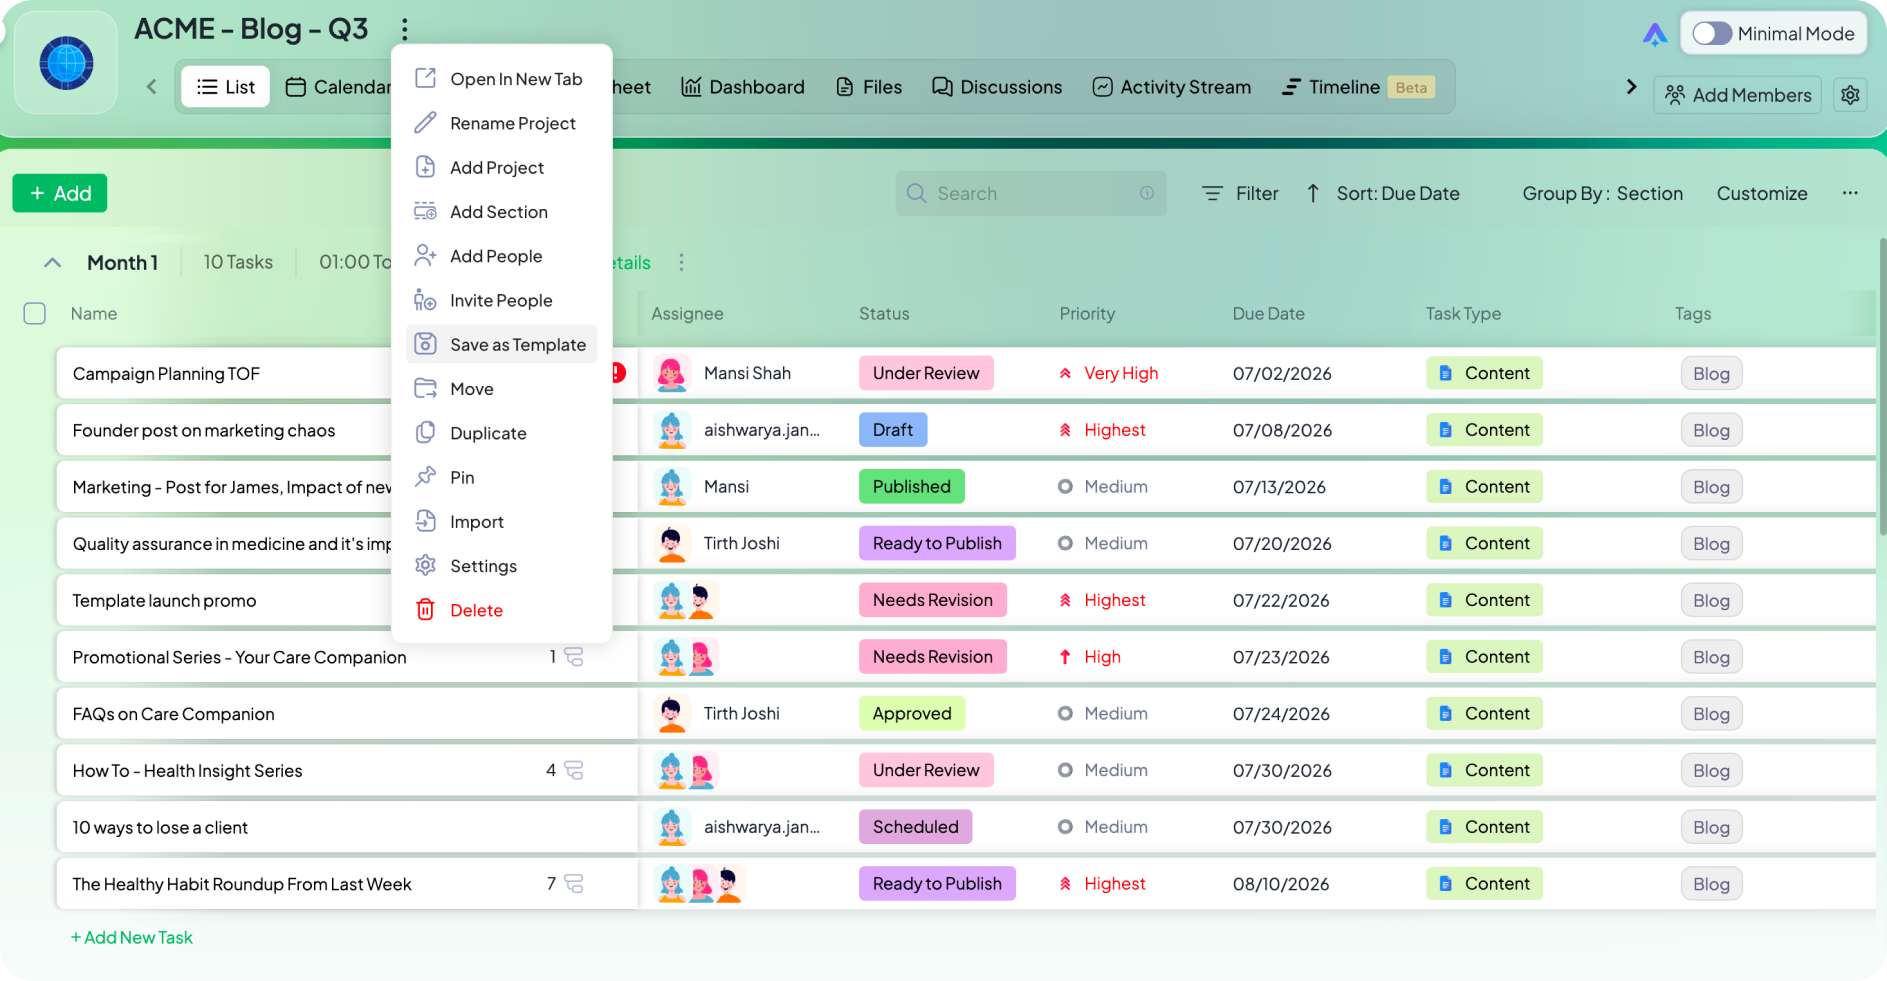
Task: Change the Very High priority value
Action: click(x=1109, y=373)
